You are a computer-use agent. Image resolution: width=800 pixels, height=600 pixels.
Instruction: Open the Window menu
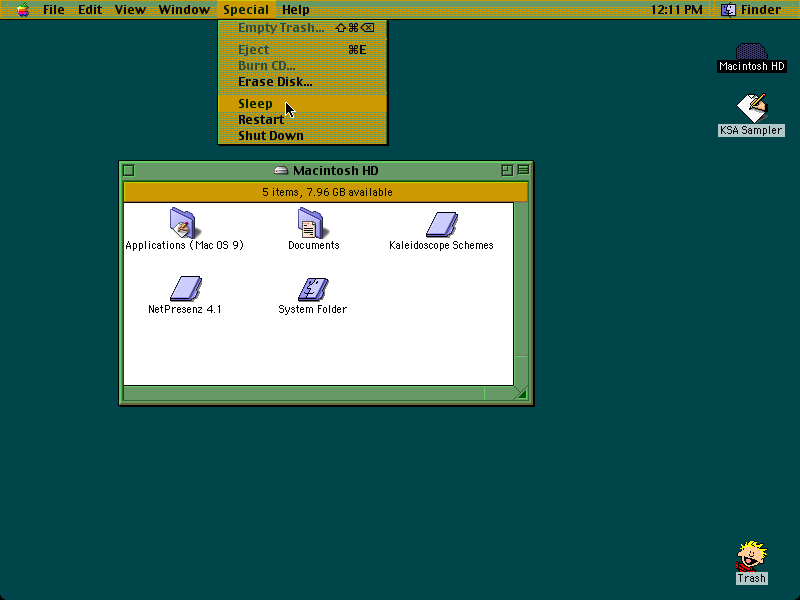(x=184, y=9)
